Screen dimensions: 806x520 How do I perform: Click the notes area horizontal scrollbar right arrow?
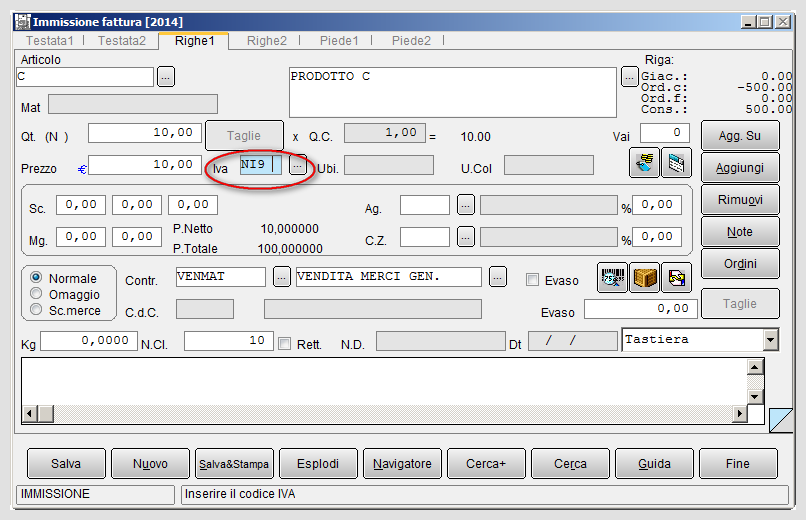[740, 414]
